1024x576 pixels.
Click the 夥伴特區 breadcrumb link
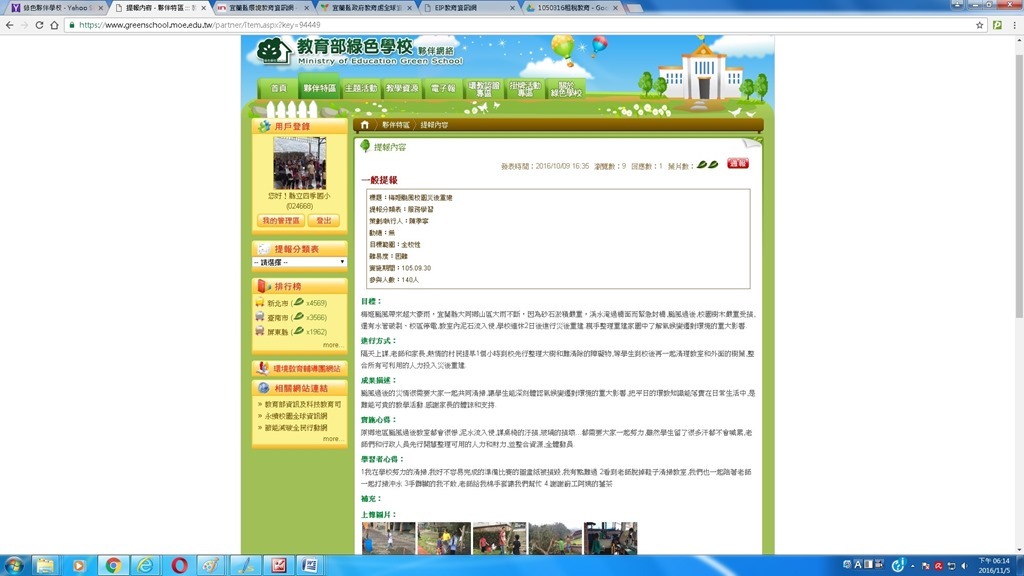click(x=396, y=125)
